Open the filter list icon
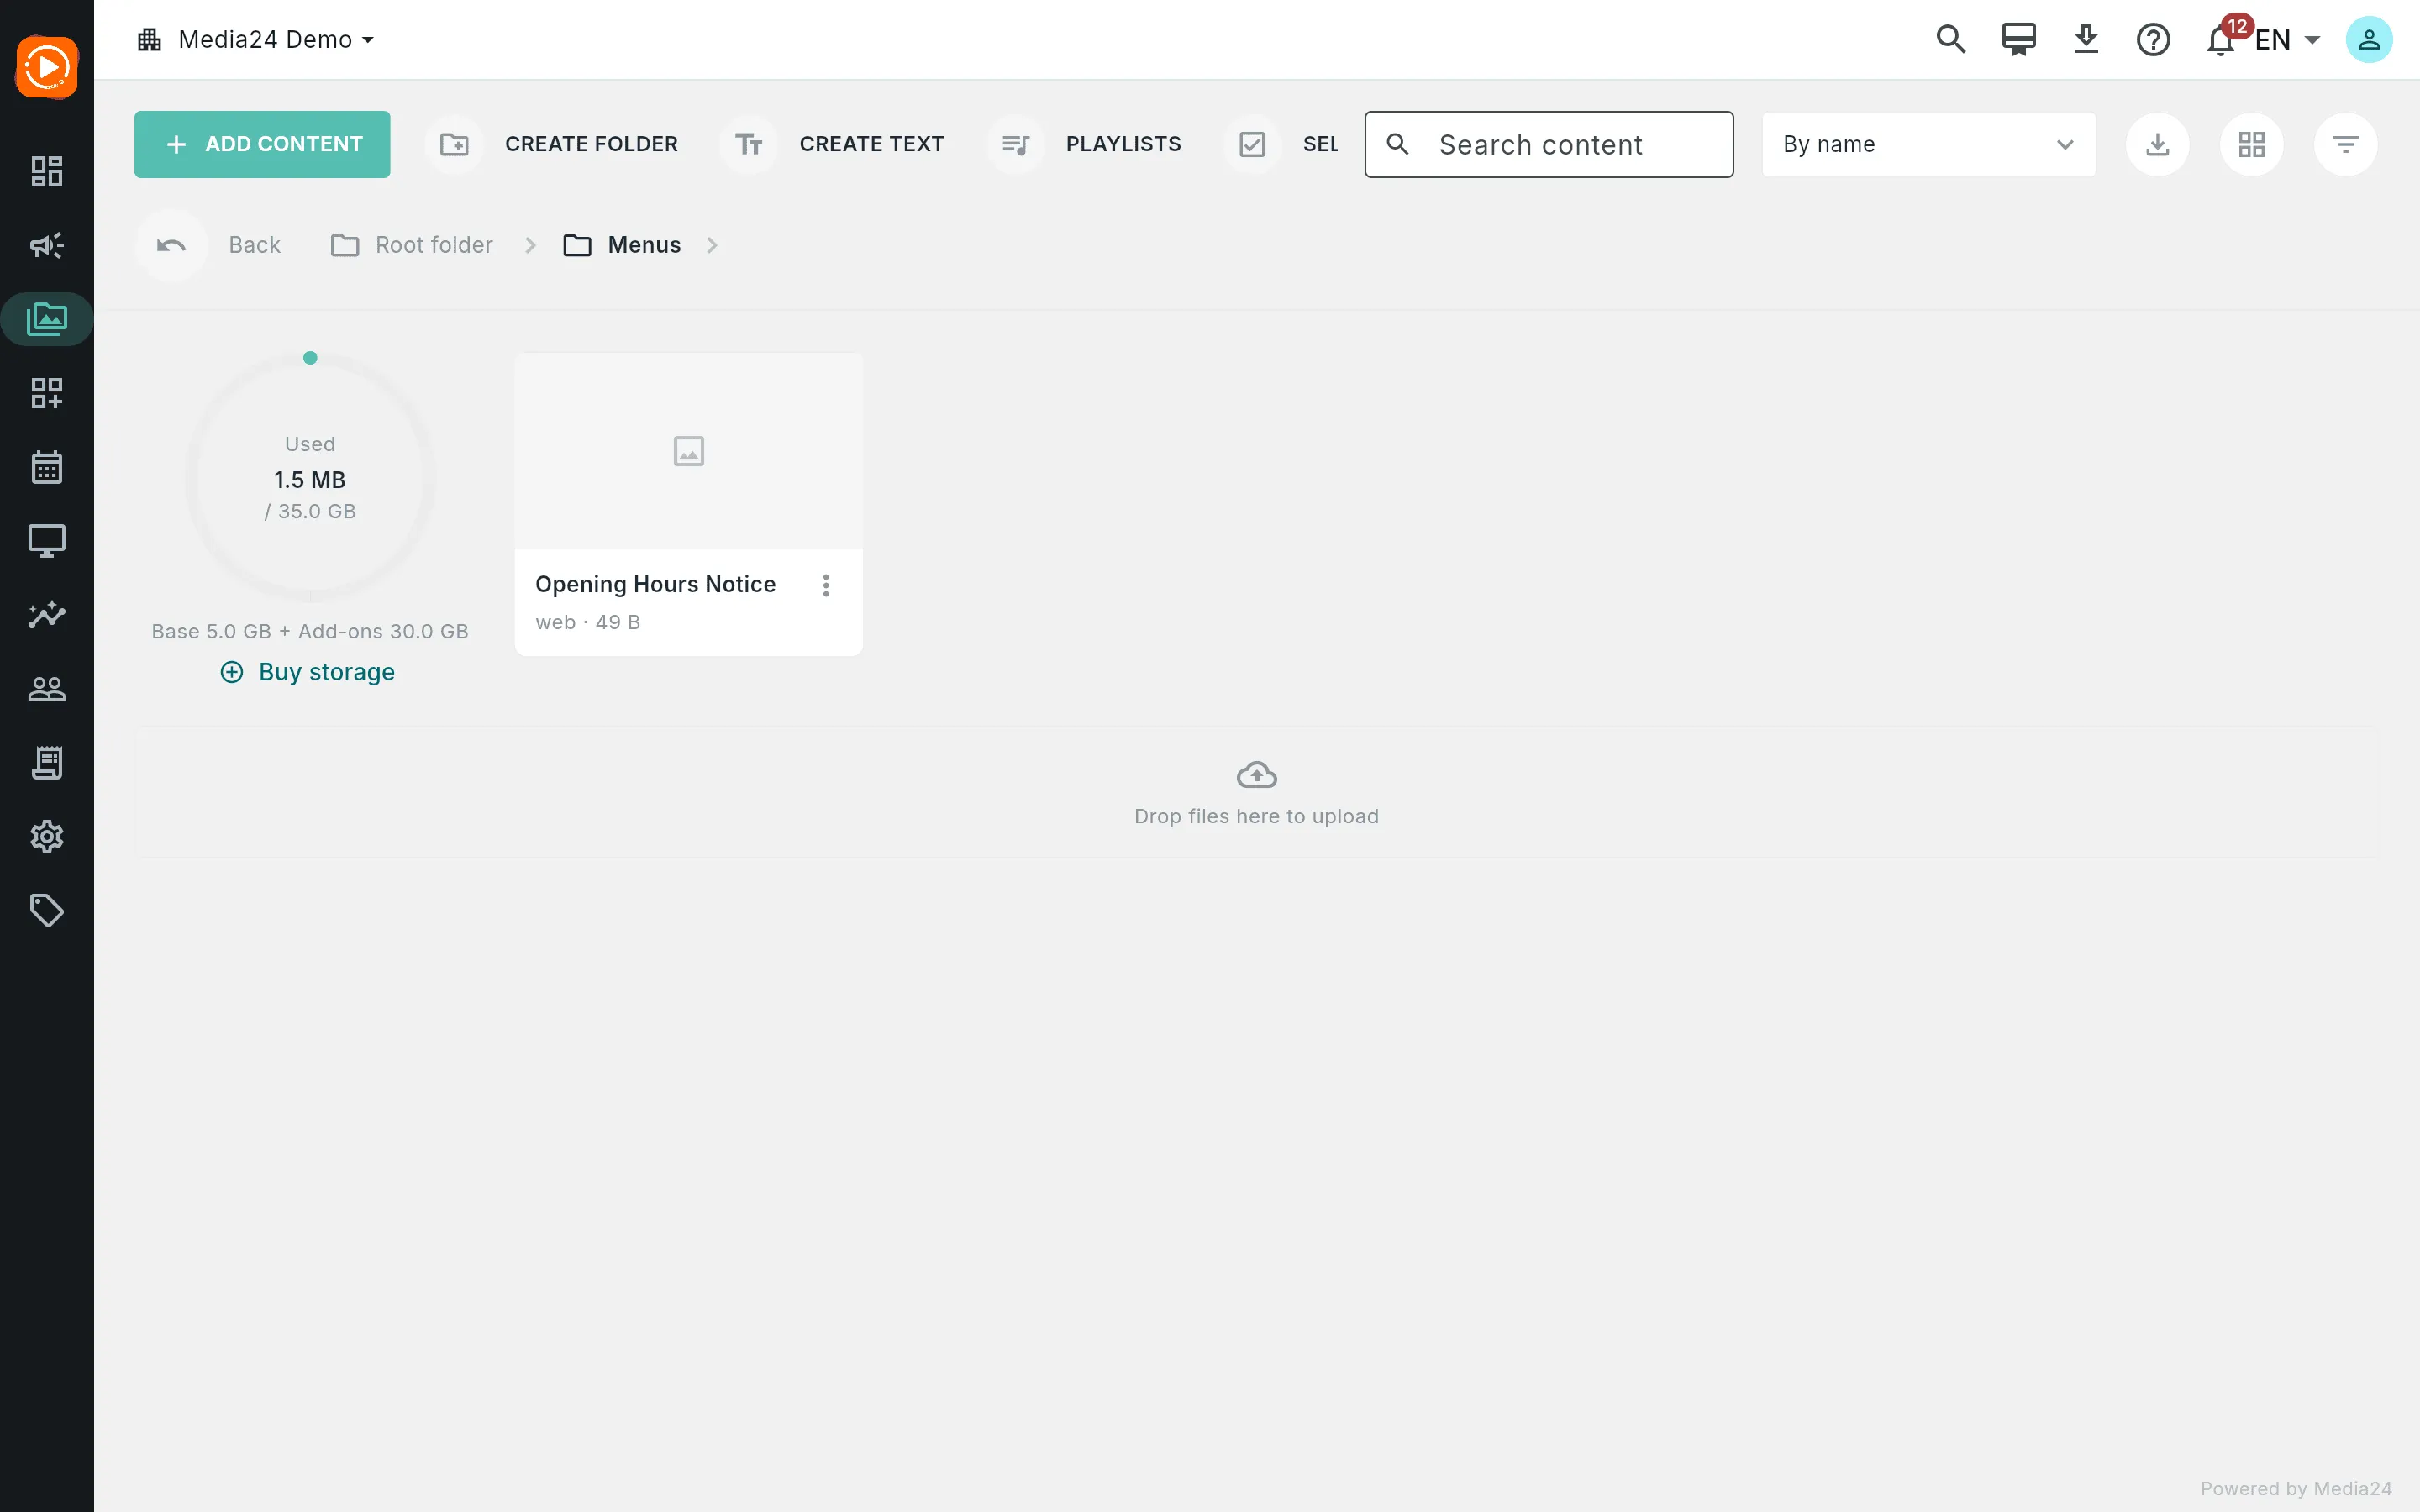 click(x=2346, y=145)
